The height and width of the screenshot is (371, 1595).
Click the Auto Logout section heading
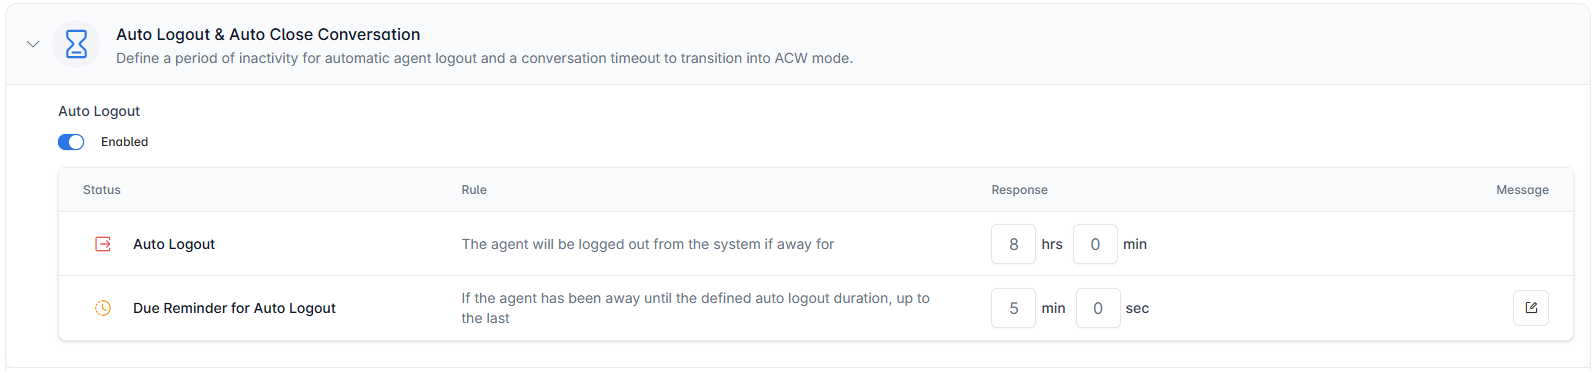pos(99,111)
